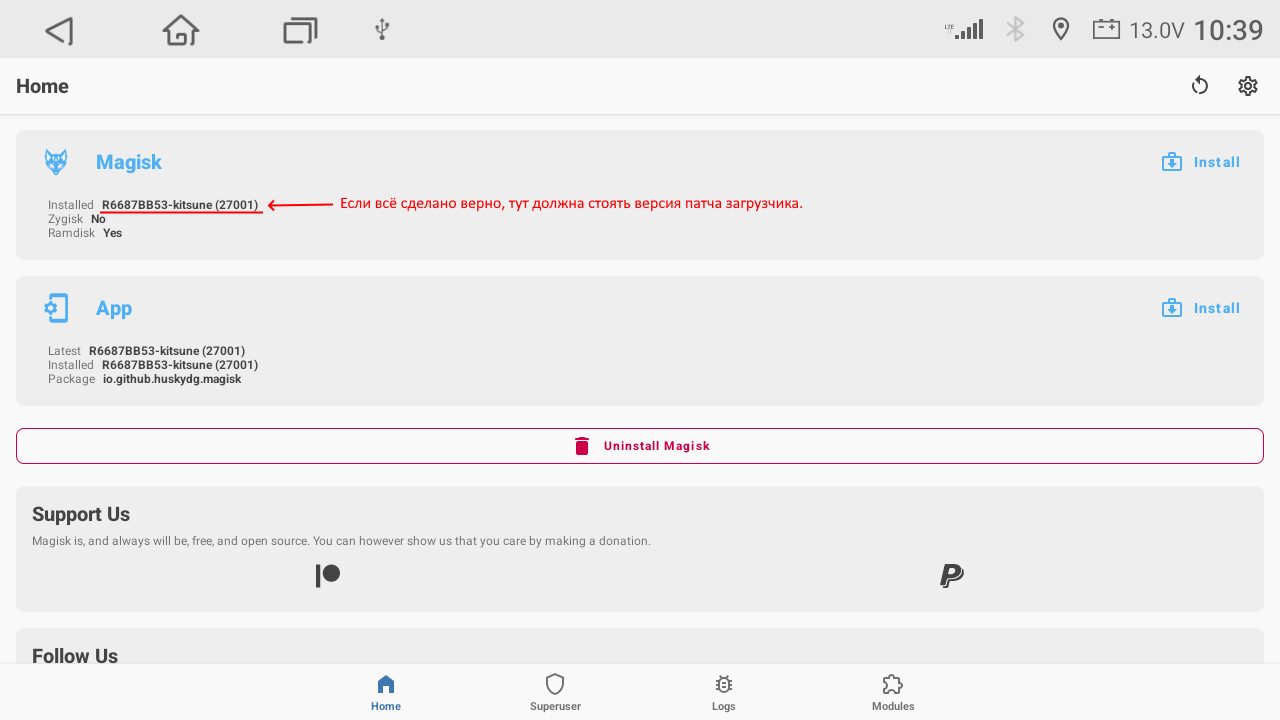The width and height of the screenshot is (1280, 720).
Task: Open Magisk settings gear icon
Action: 1247,86
